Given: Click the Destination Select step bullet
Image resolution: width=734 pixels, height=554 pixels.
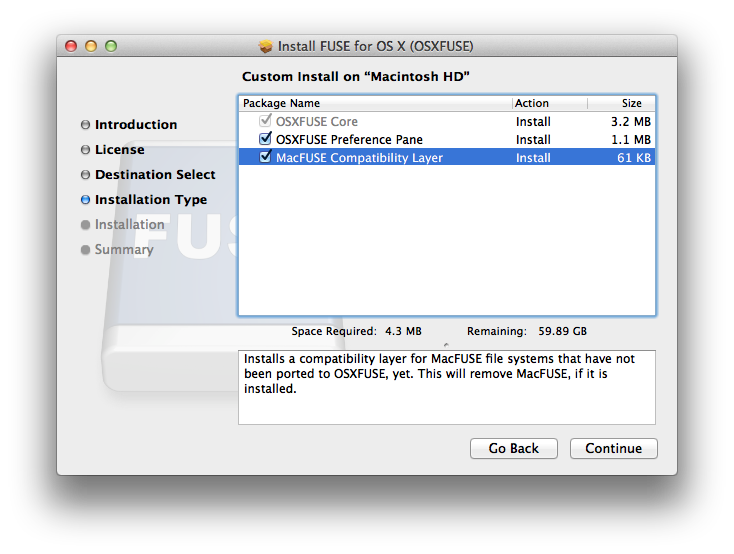Looking at the screenshot, I should pyautogui.click(x=85, y=175).
